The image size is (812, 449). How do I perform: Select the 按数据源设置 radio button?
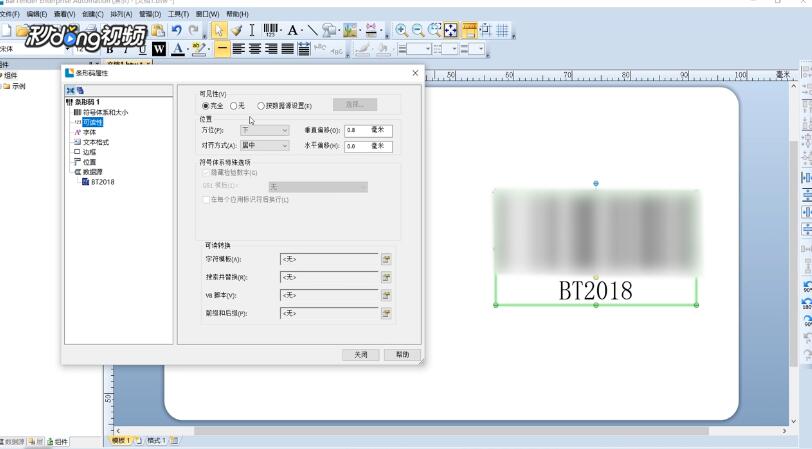(261, 106)
